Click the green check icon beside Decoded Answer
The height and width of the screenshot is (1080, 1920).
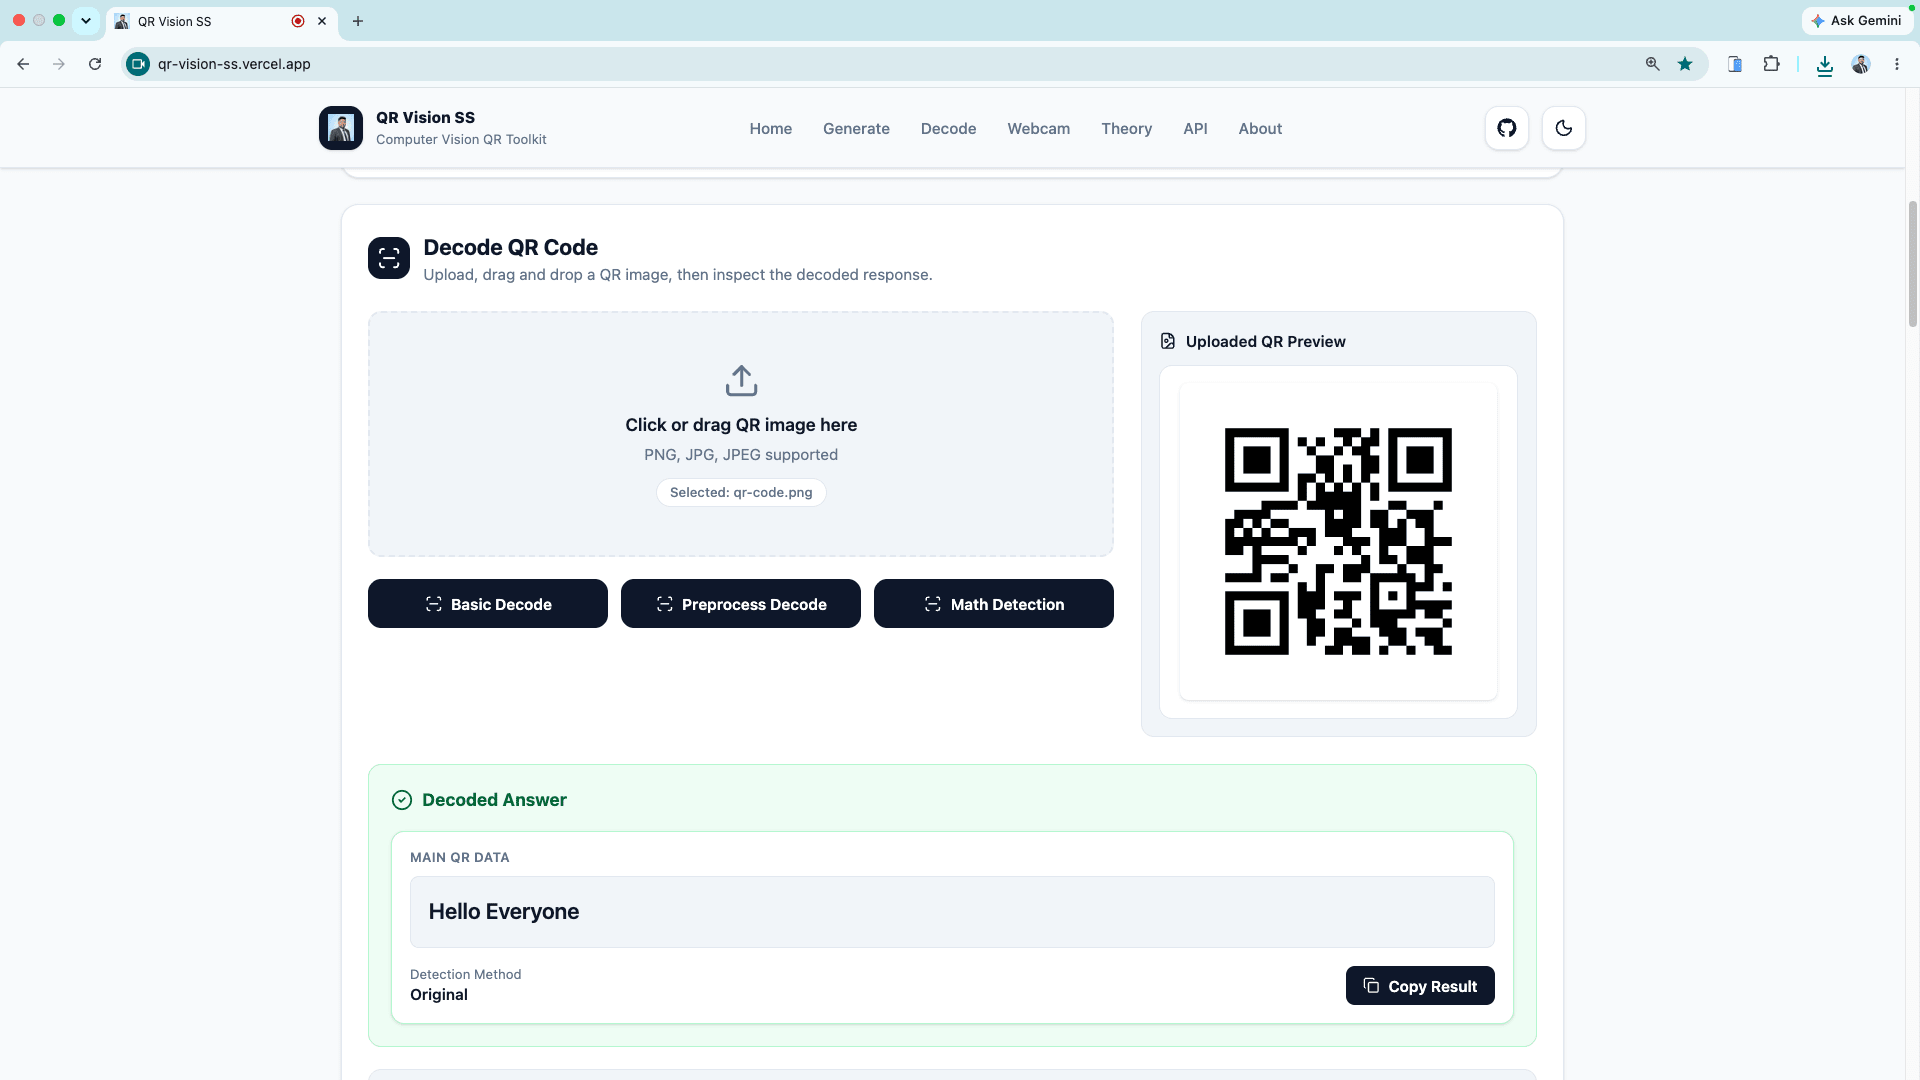(402, 800)
